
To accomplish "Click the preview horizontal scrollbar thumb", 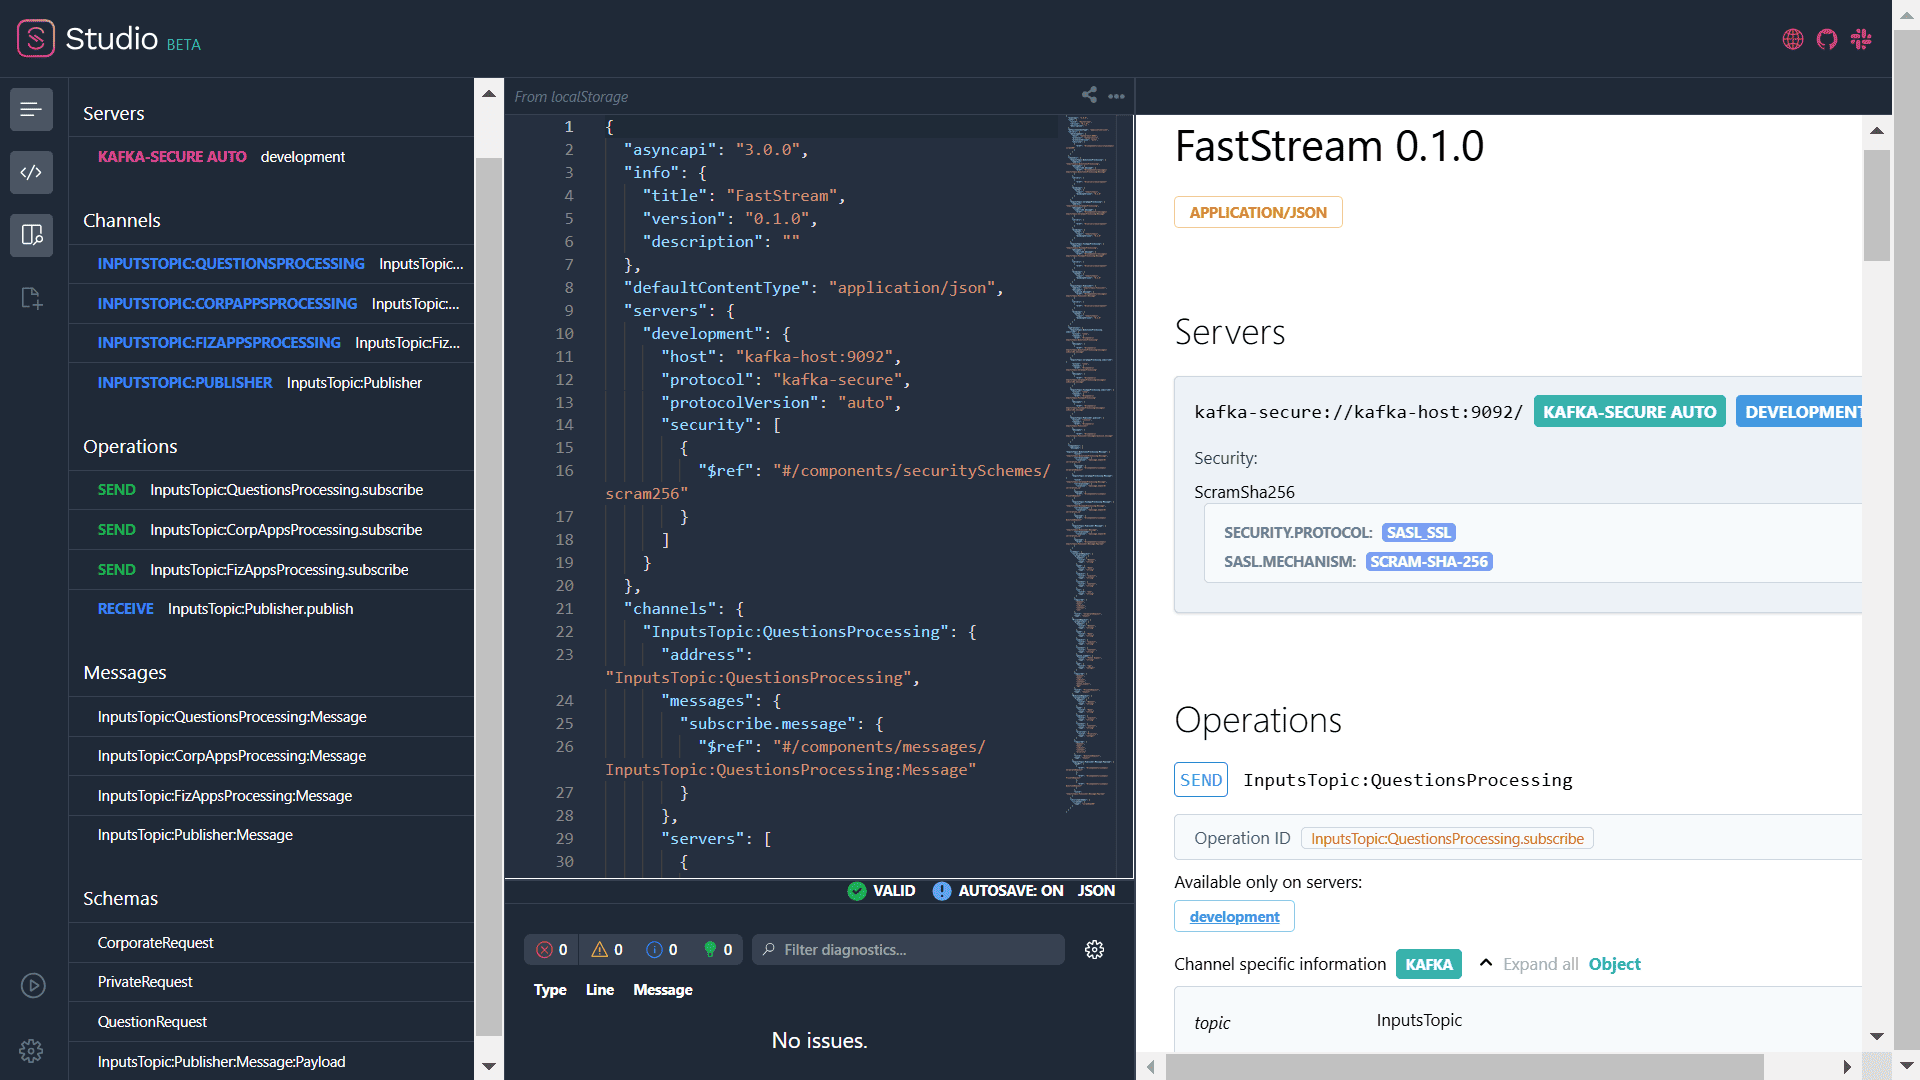I will tap(1464, 1067).
